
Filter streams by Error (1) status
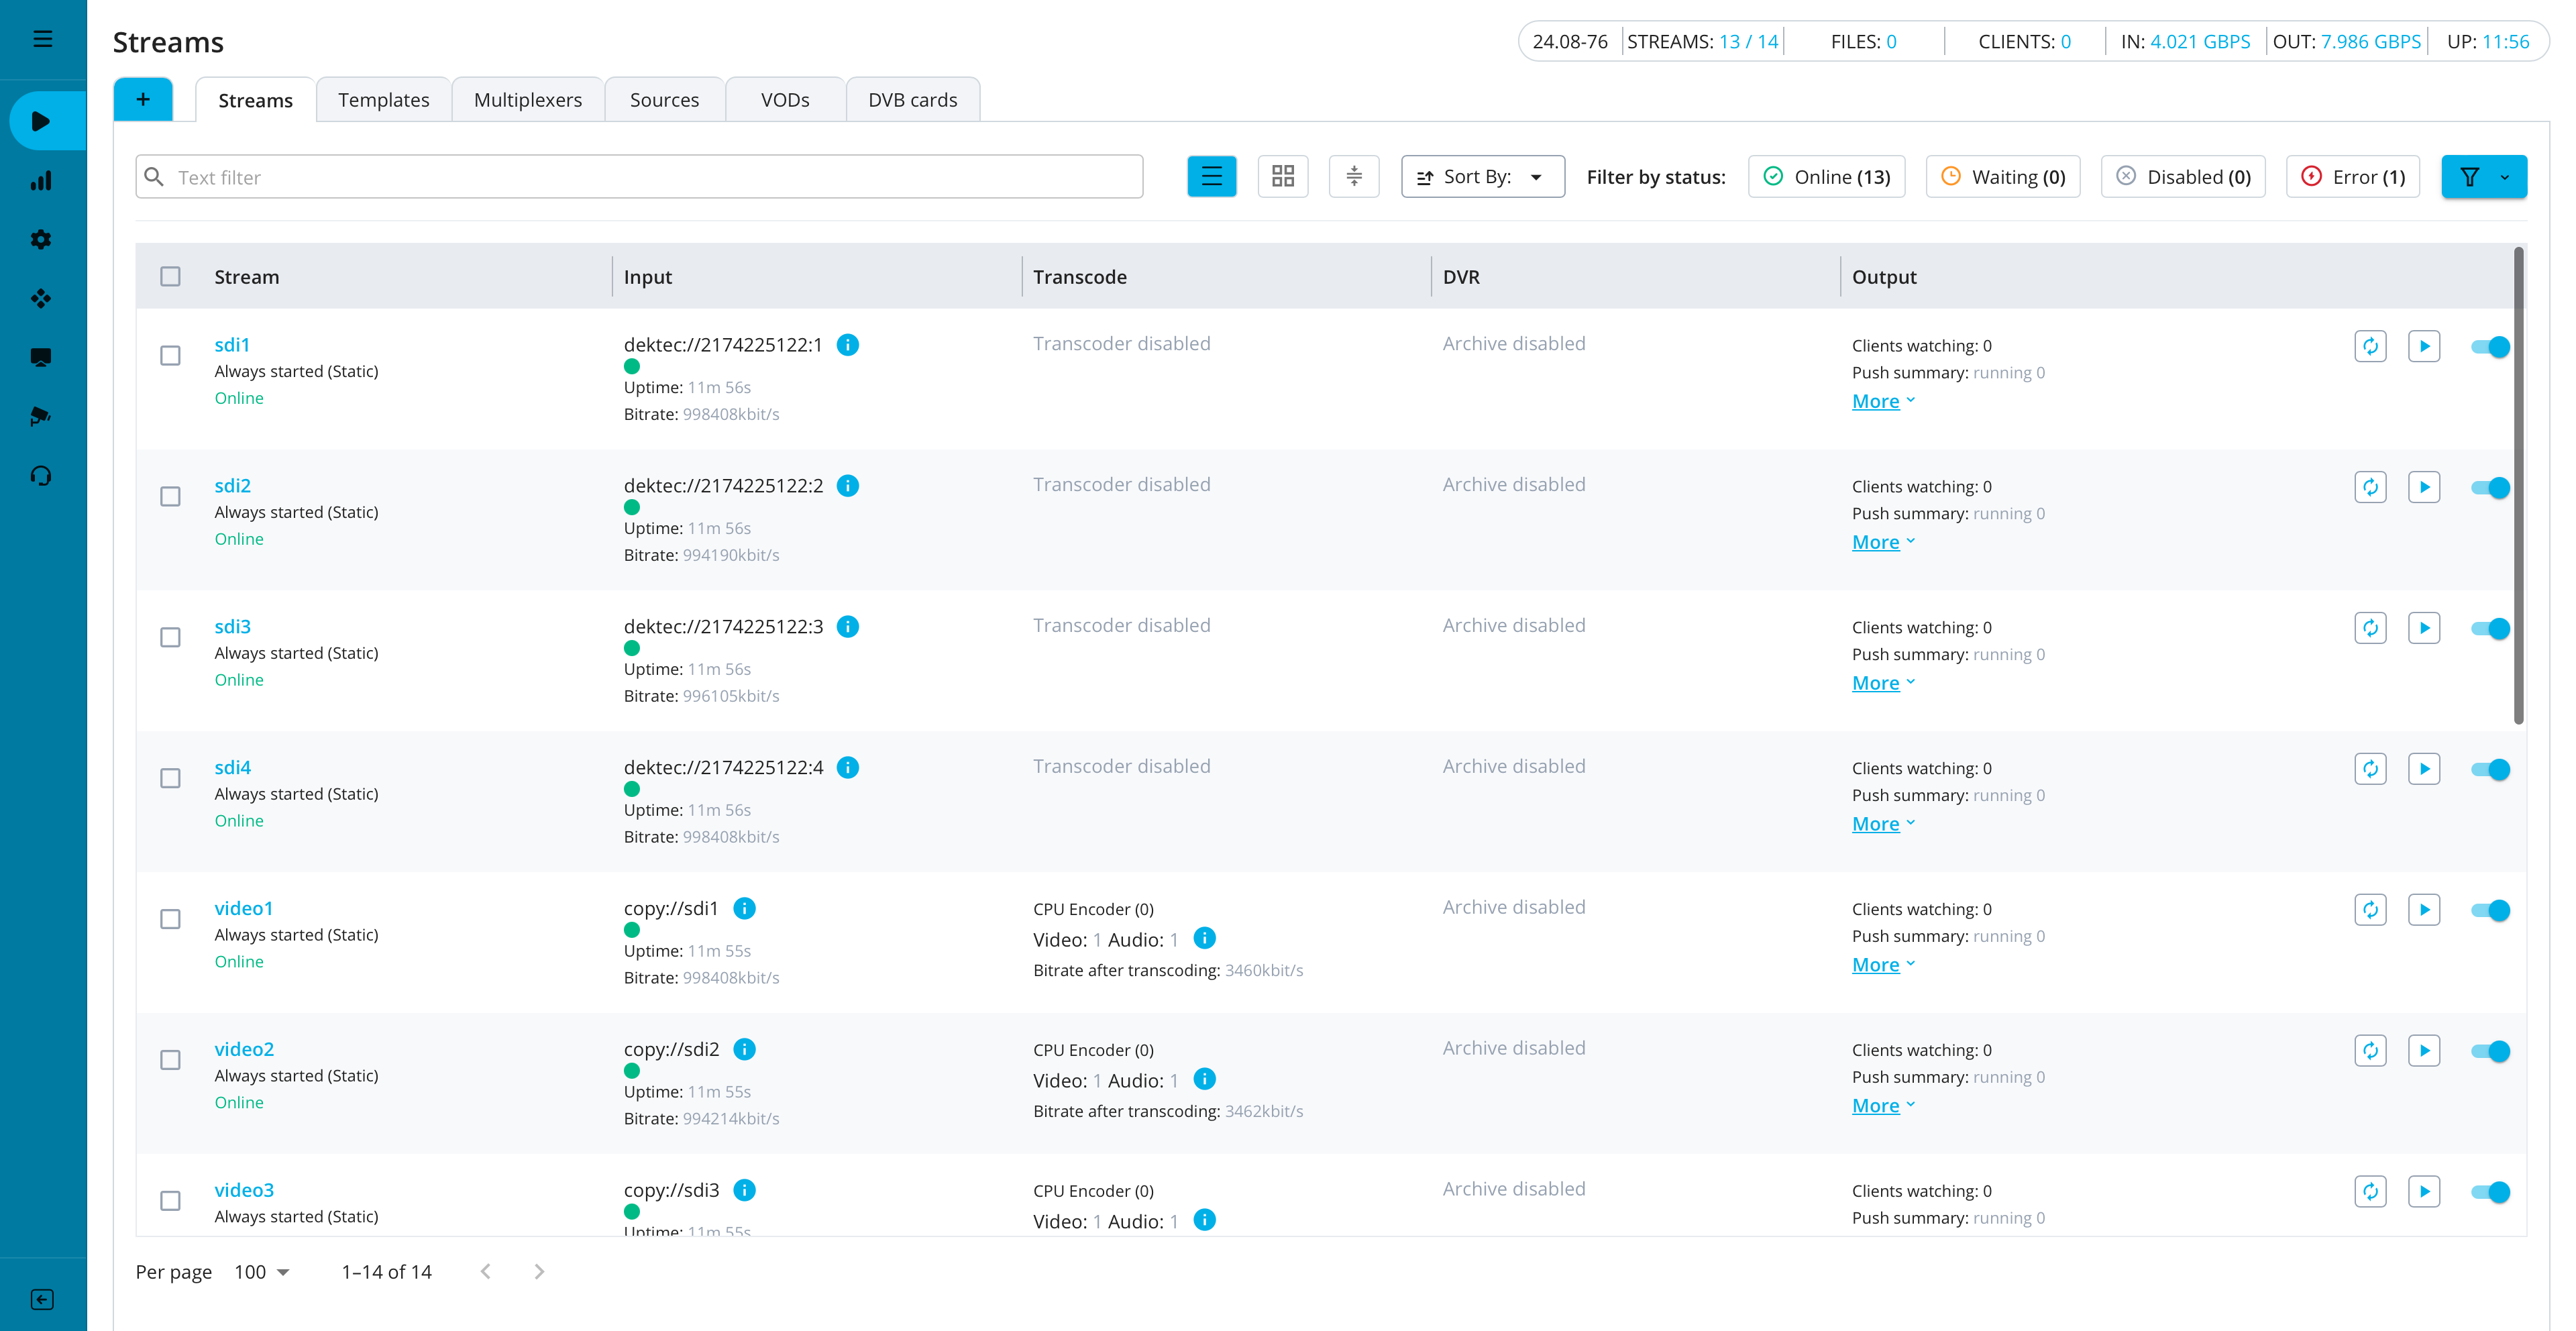coord(2352,176)
